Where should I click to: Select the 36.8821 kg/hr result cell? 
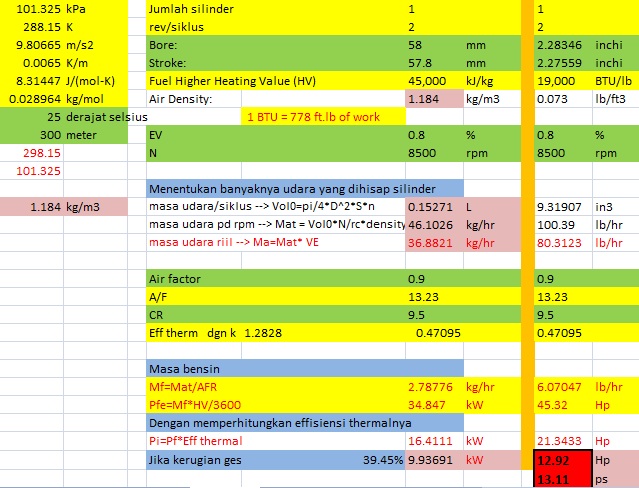pyautogui.click(x=434, y=242)
